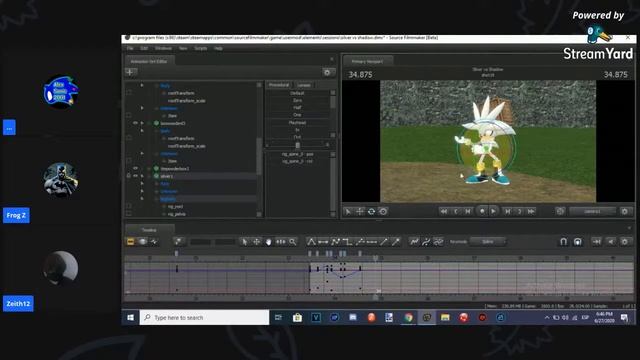The width and height of the screenshot is (640, 360).
Task: Toggle the magnet Snap option in Timeline
Action: click(x=563, y=242)
